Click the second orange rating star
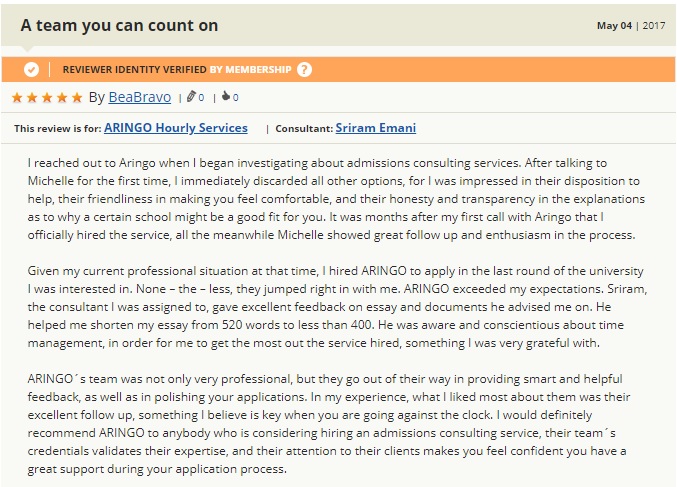 click(x=32, y=97)
